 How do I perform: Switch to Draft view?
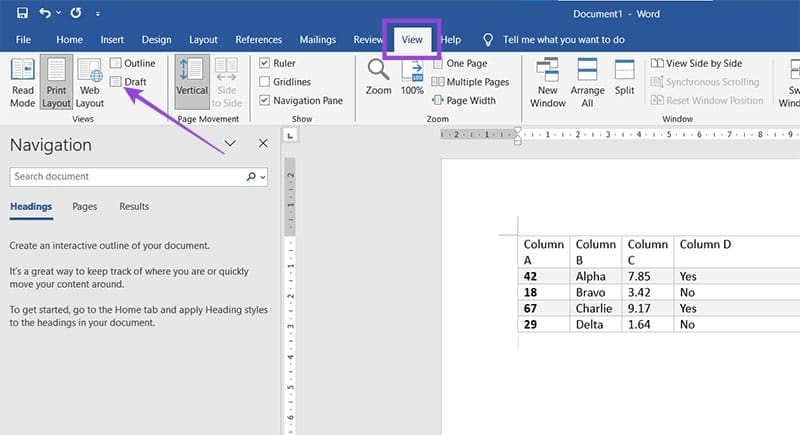click(x=129, y=82)
